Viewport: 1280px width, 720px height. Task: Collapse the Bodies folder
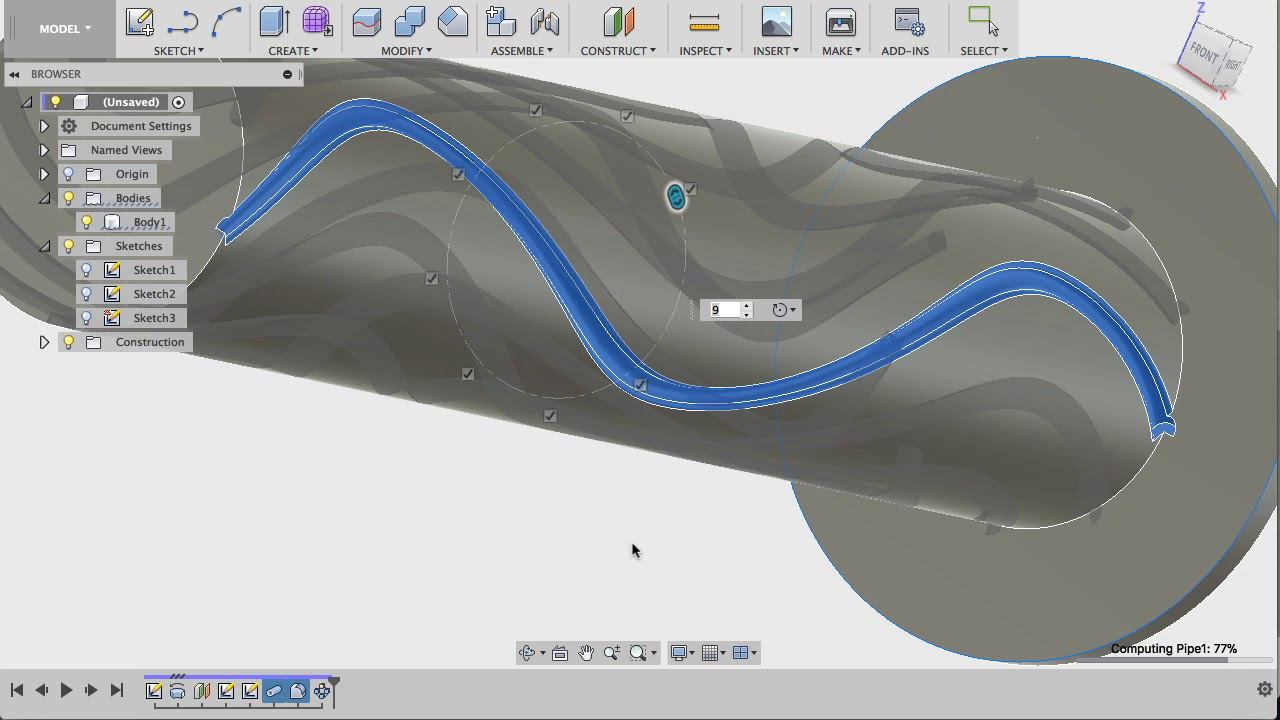point(44,198)
